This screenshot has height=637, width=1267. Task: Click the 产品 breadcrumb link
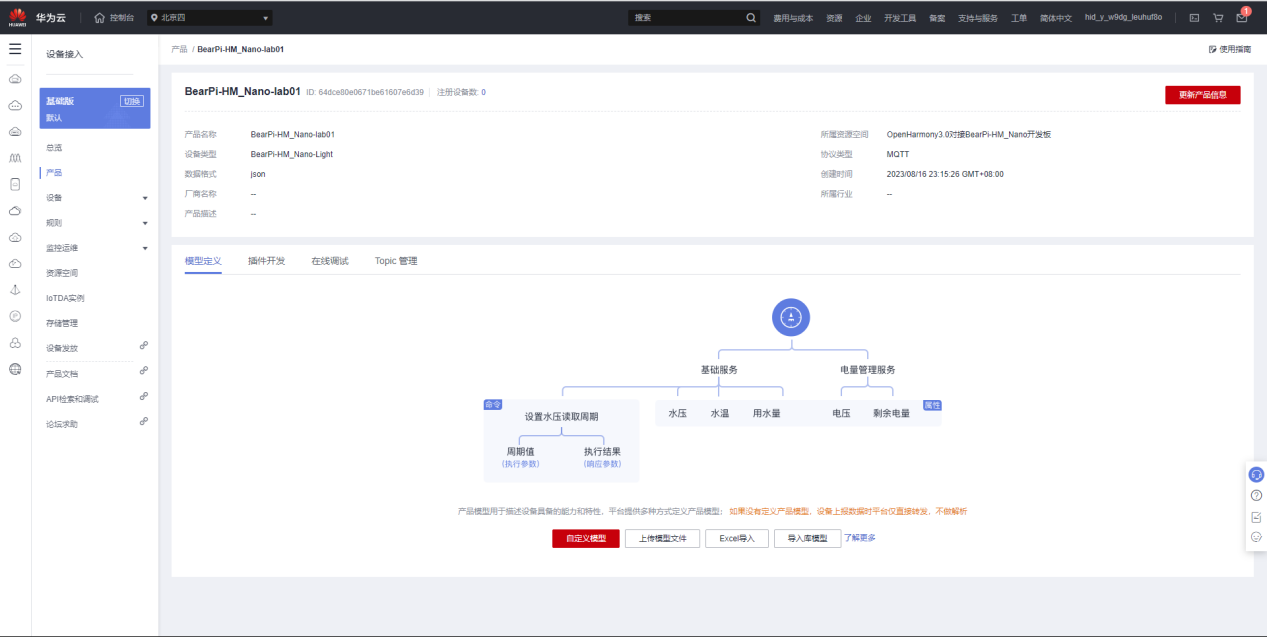tap(179, 49)
